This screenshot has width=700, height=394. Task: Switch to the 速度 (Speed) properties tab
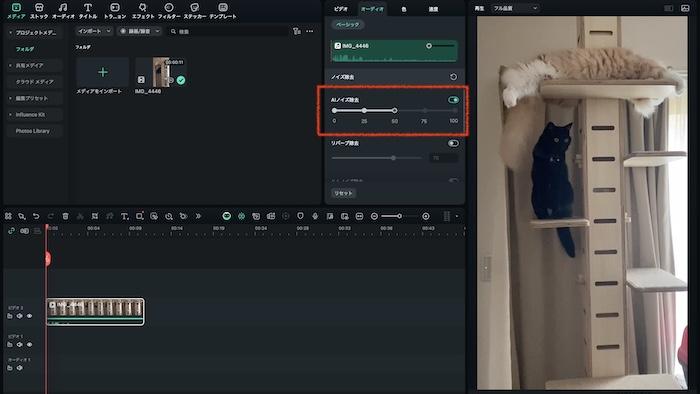click(x=433, y=9)
